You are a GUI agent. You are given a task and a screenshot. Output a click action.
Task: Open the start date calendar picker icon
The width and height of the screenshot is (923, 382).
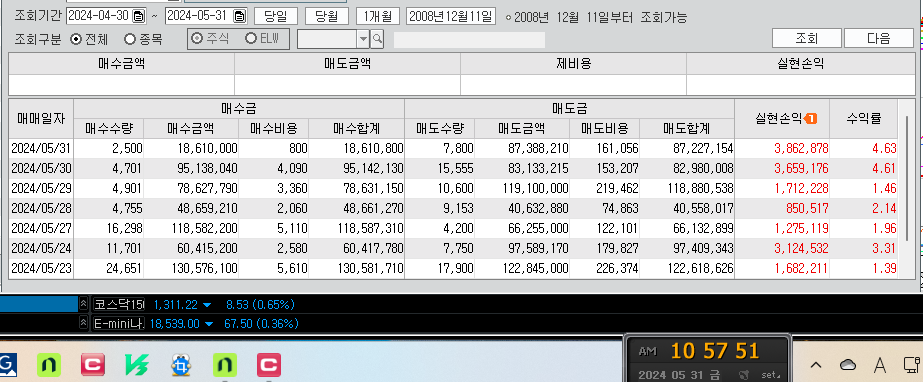[x=138, y=16]
